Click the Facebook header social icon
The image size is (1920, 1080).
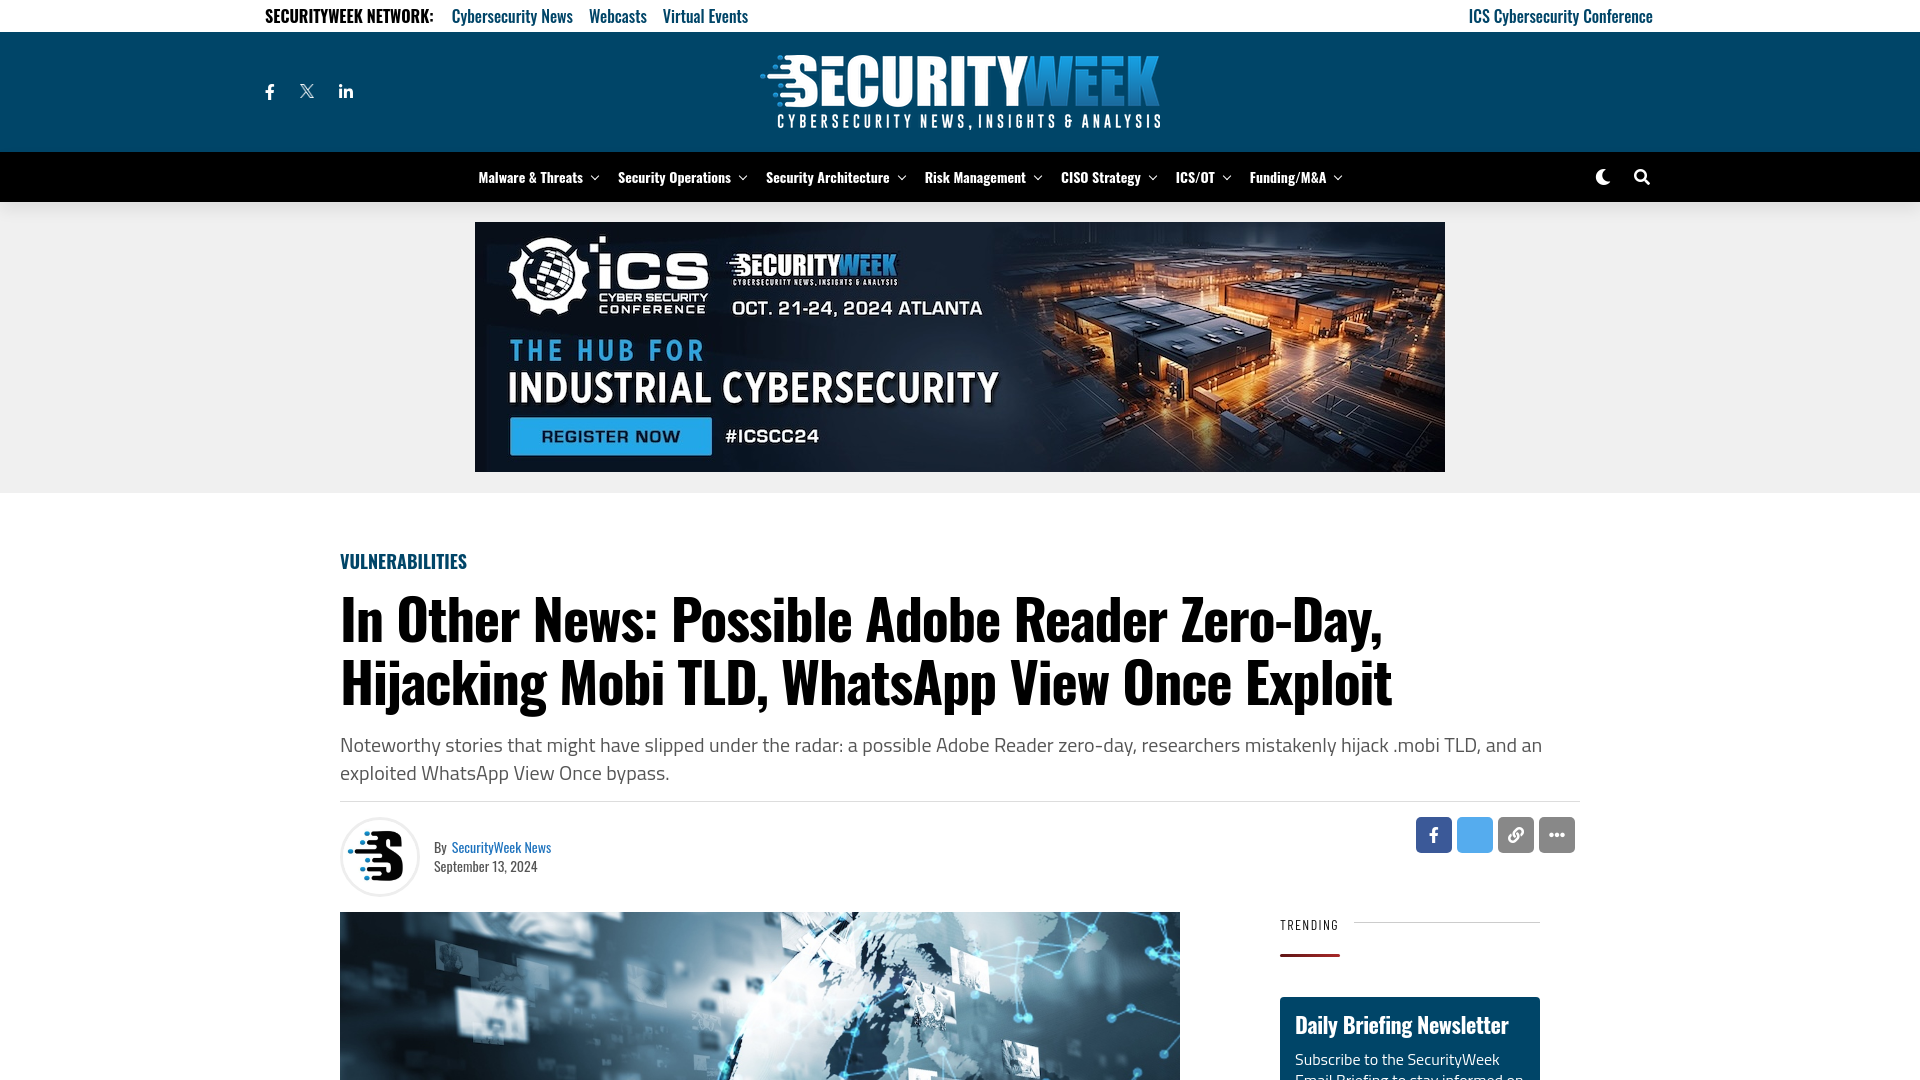269,92
